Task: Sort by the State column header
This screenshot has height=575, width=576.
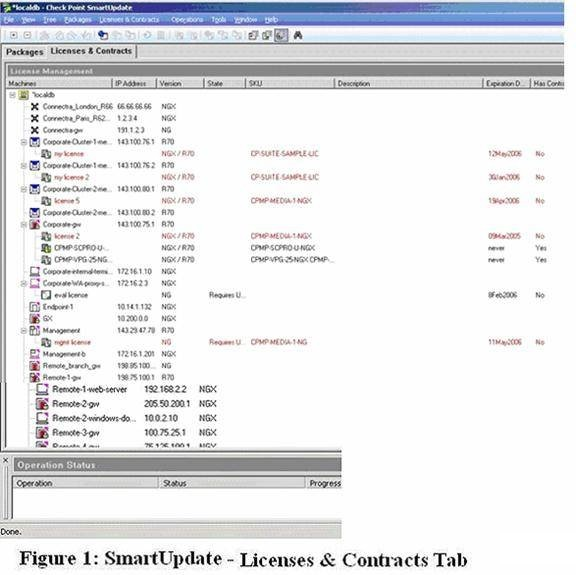Action: pyautogui.click(x=224, y=84)
